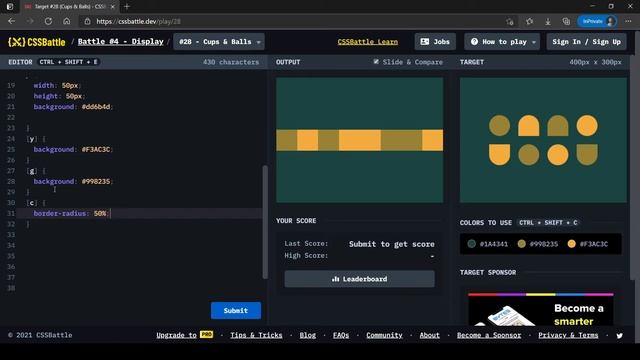Viewport: 640px width, 360px height.
Task: Click the output preview area
Action: click(x=360, y=140)
